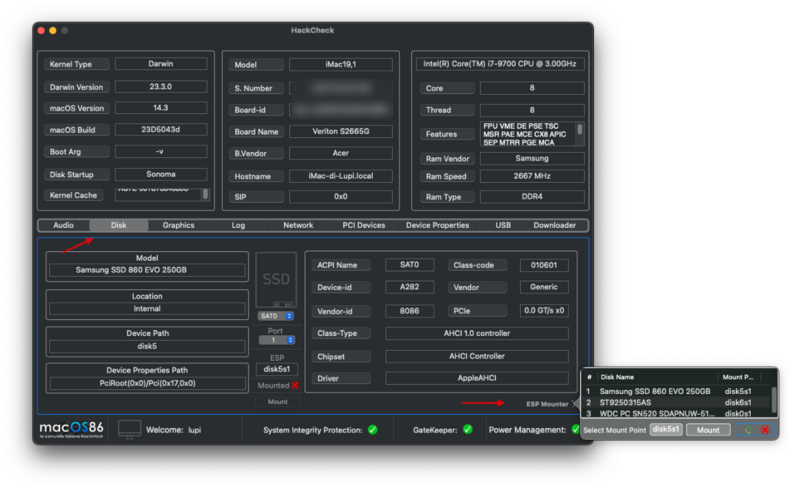The height and width of the screenshot is (488, 800).
Task: Click the green refresh icon in ESP popup
Action: [747, 430]
